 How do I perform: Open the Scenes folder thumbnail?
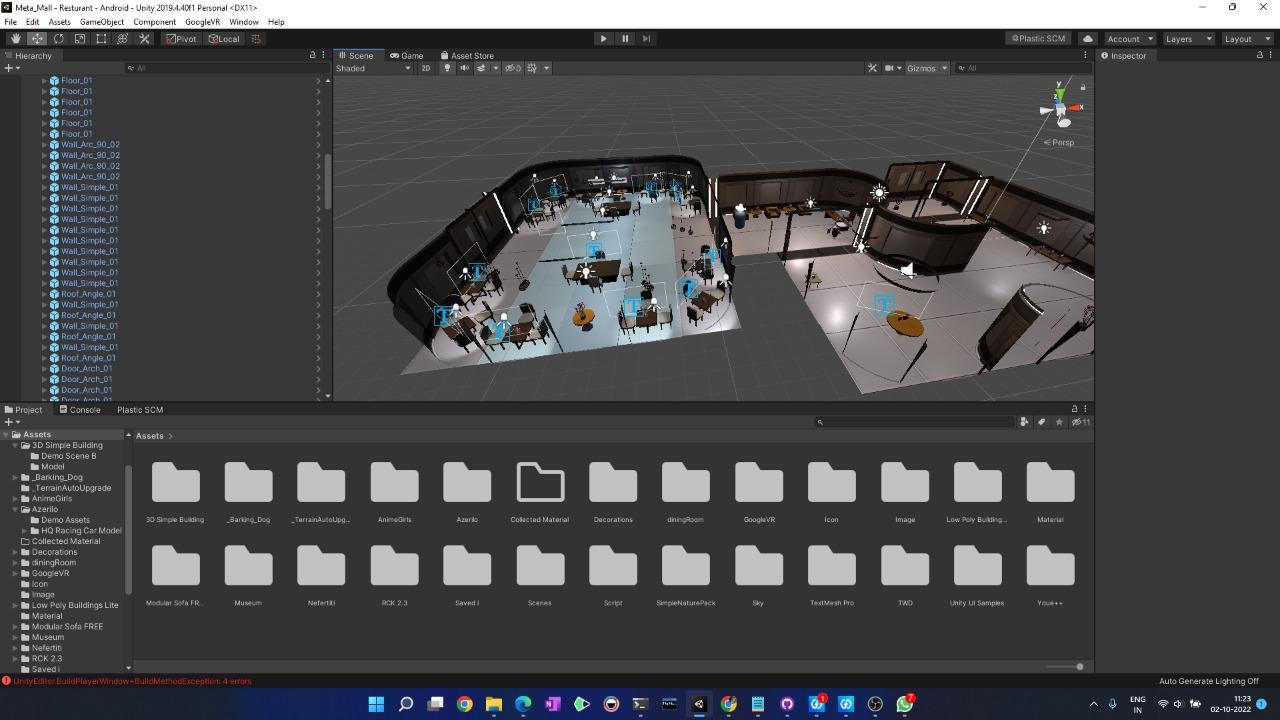tap(540, 566)
